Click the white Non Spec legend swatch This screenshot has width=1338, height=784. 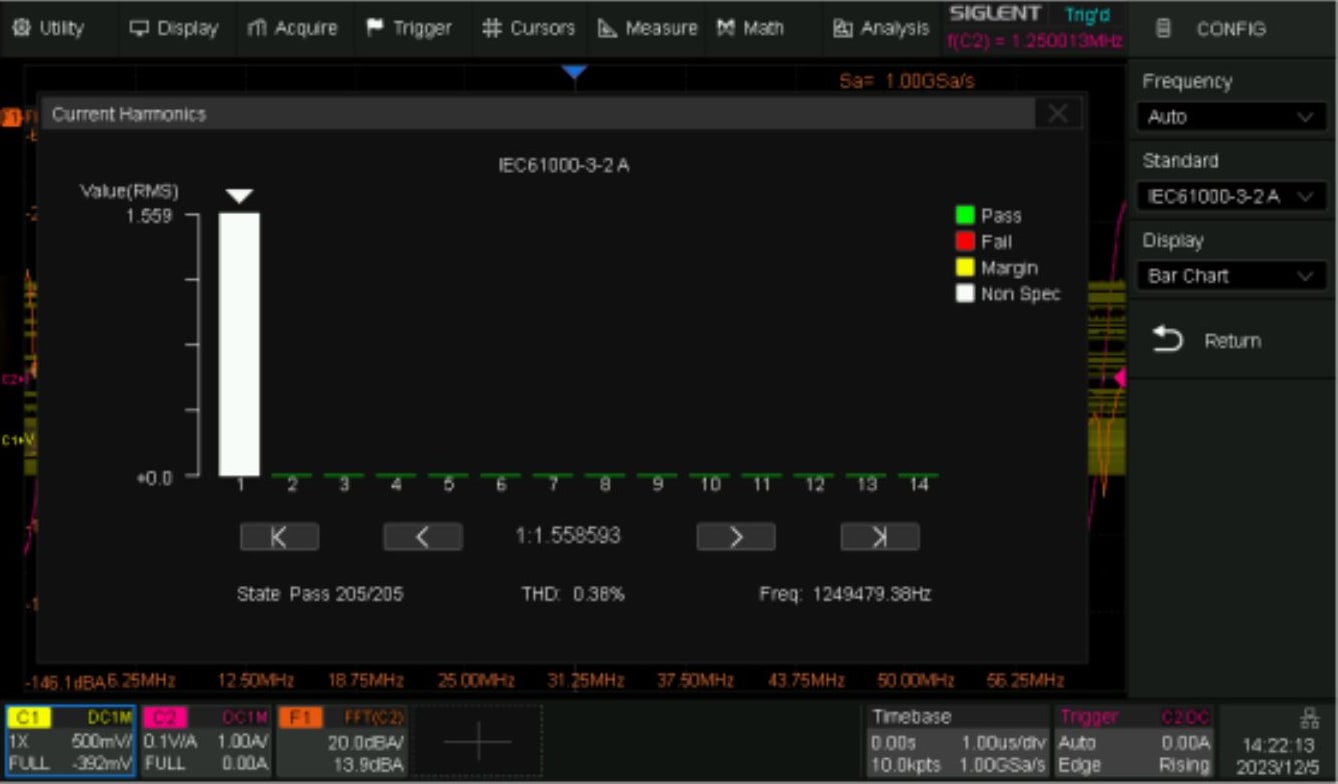(965, 293)
